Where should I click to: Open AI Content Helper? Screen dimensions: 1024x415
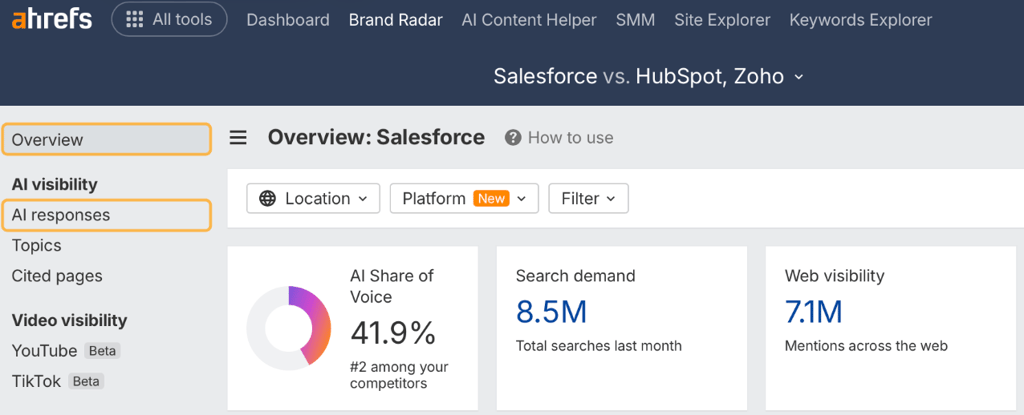(529, 20)
